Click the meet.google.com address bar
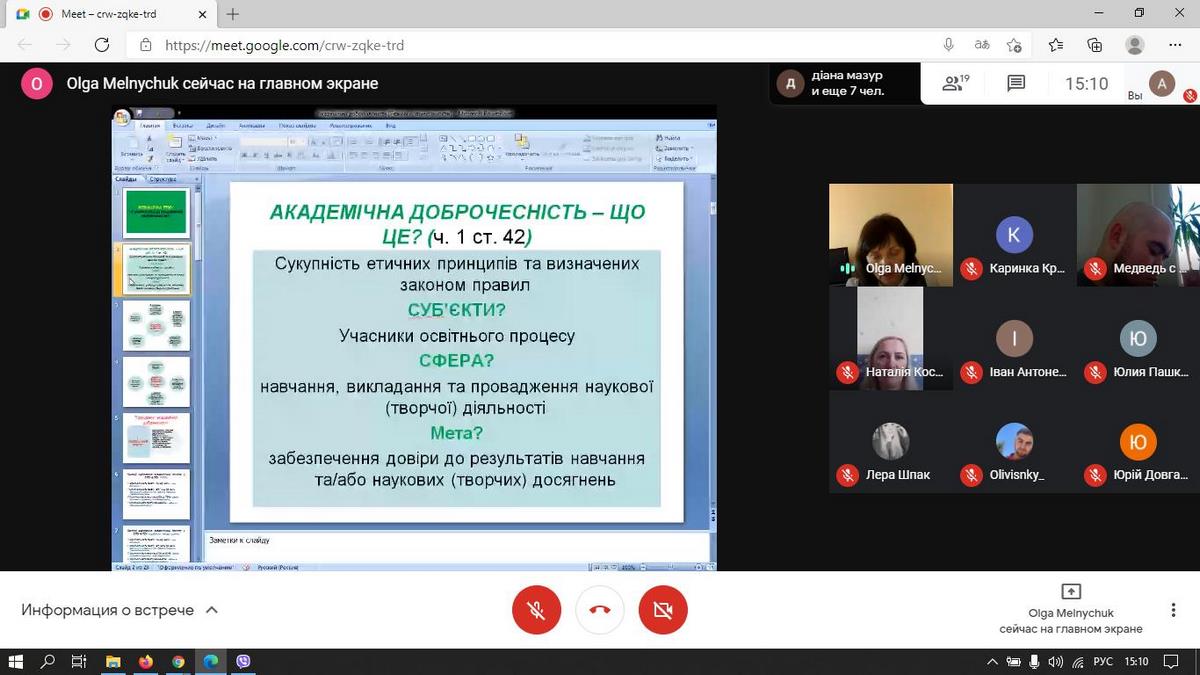 pyautogui.click(x=500, y=45)
